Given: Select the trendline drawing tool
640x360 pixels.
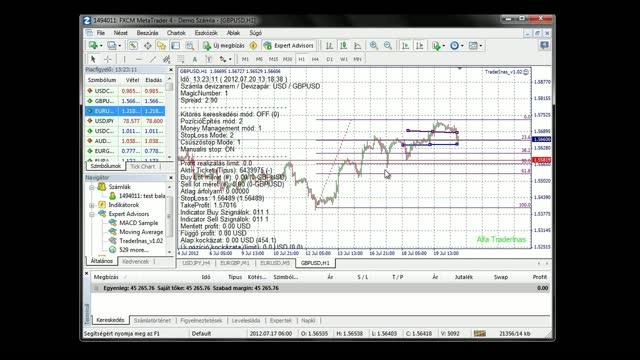Looking at the screenshot, I should (x=152, y=59).
